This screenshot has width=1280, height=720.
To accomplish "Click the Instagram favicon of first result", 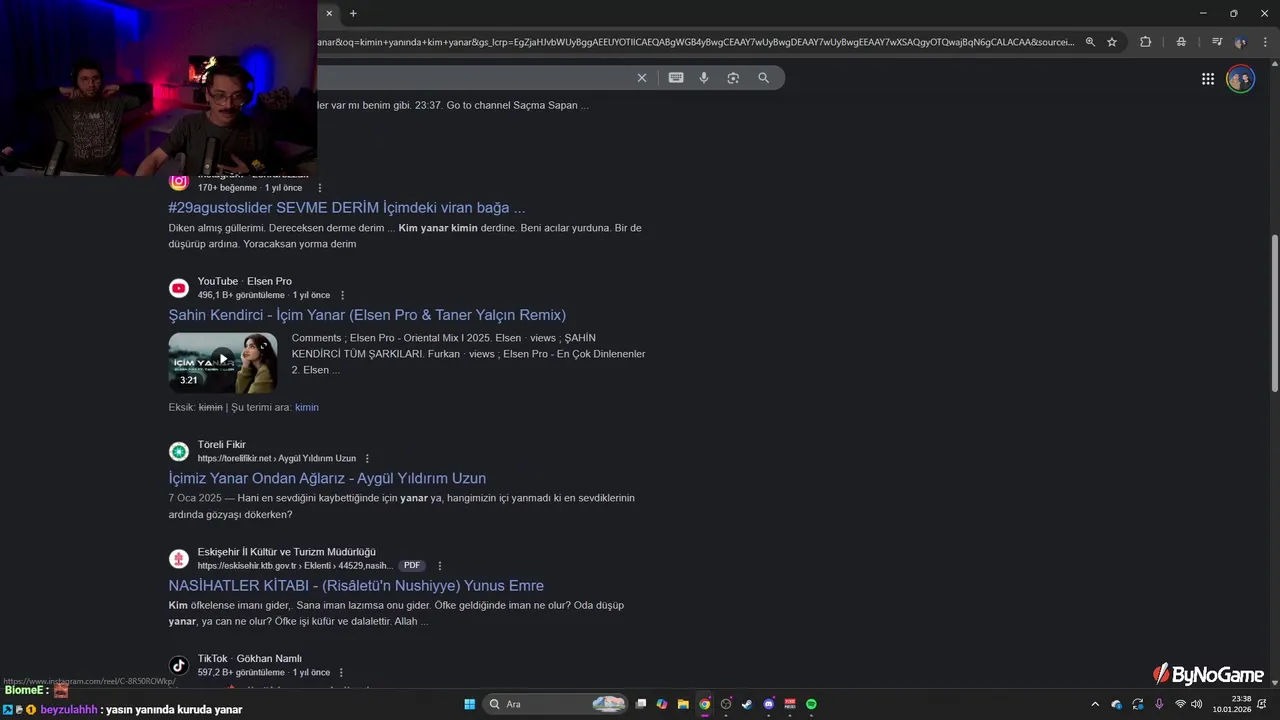I will tap(179, 181).
